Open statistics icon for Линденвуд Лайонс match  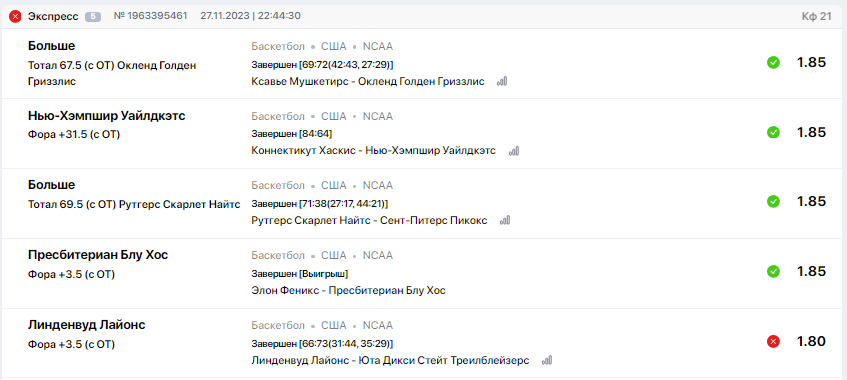[547, 361]
